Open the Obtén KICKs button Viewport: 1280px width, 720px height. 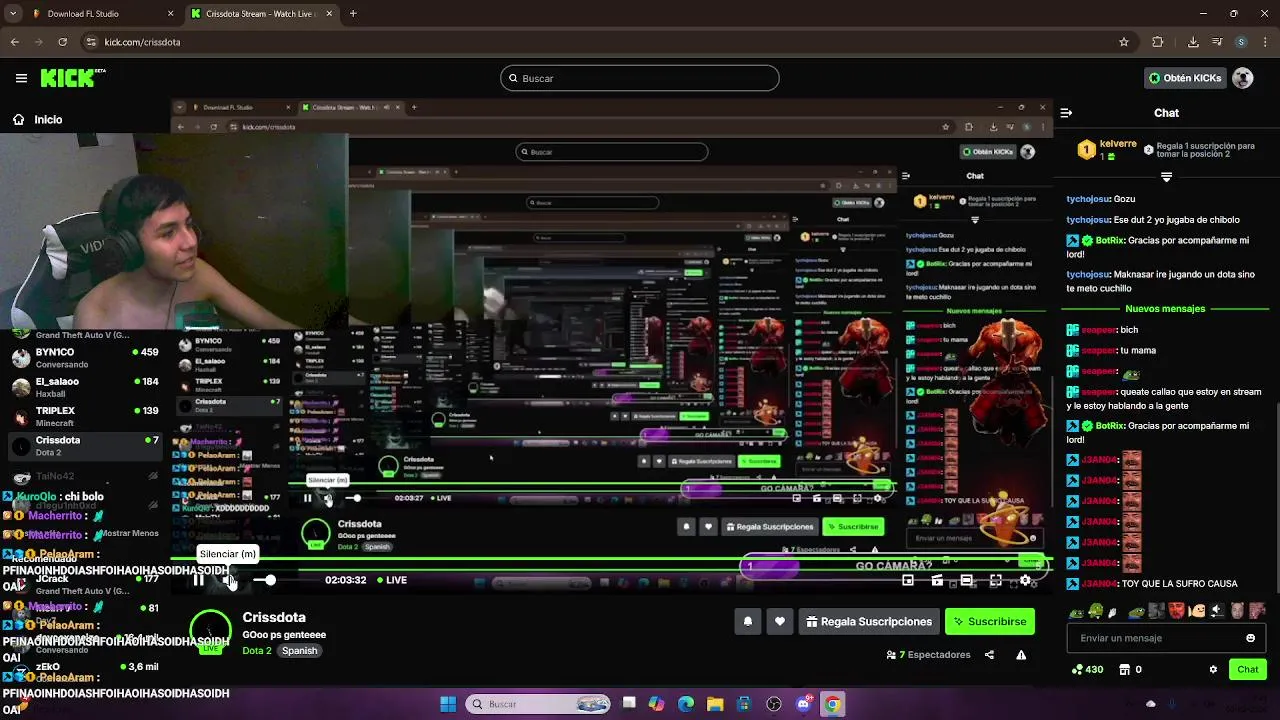point(1185,78)
